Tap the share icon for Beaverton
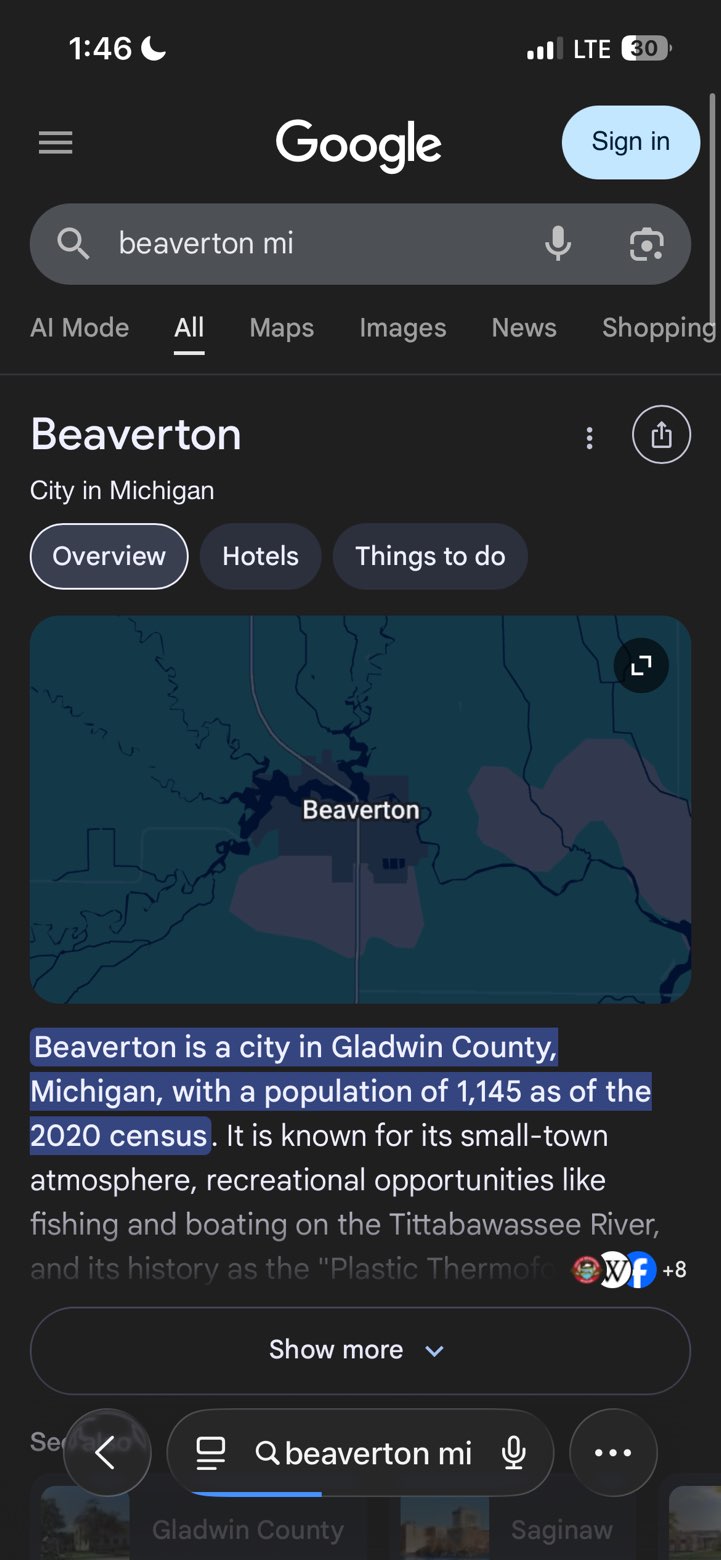721x1560 pixels. pos(661,435)
